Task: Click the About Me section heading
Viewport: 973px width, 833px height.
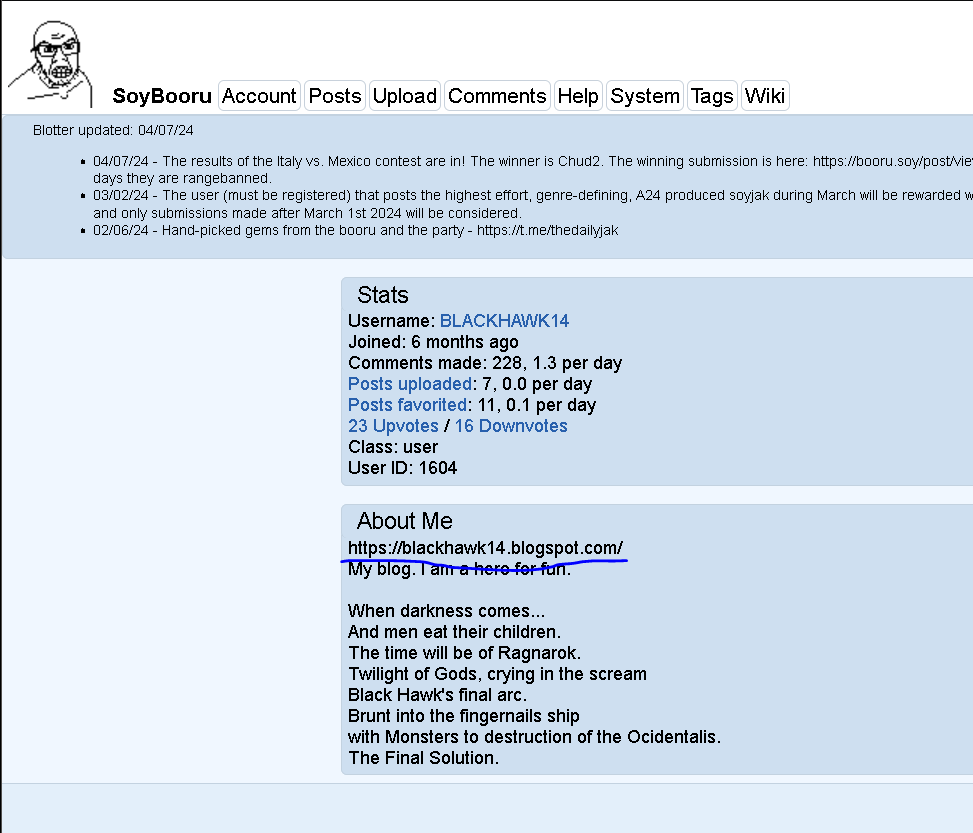Action: click(x=405, y=521)
